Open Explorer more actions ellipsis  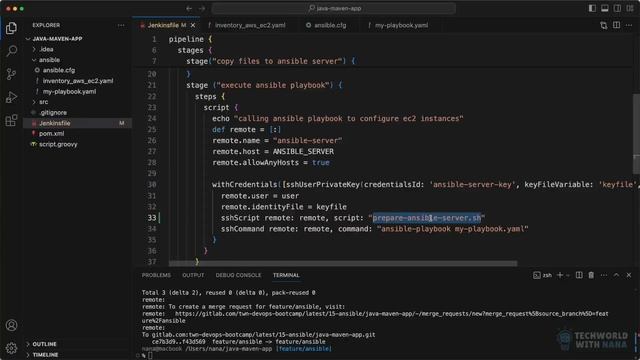pos(121,25)
